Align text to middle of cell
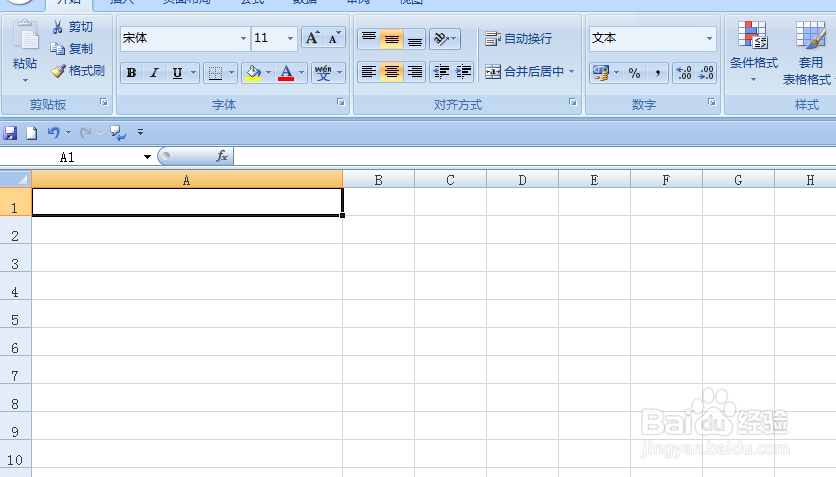The image size is (836, 477). pyautogui.click(x=391, y=39)
